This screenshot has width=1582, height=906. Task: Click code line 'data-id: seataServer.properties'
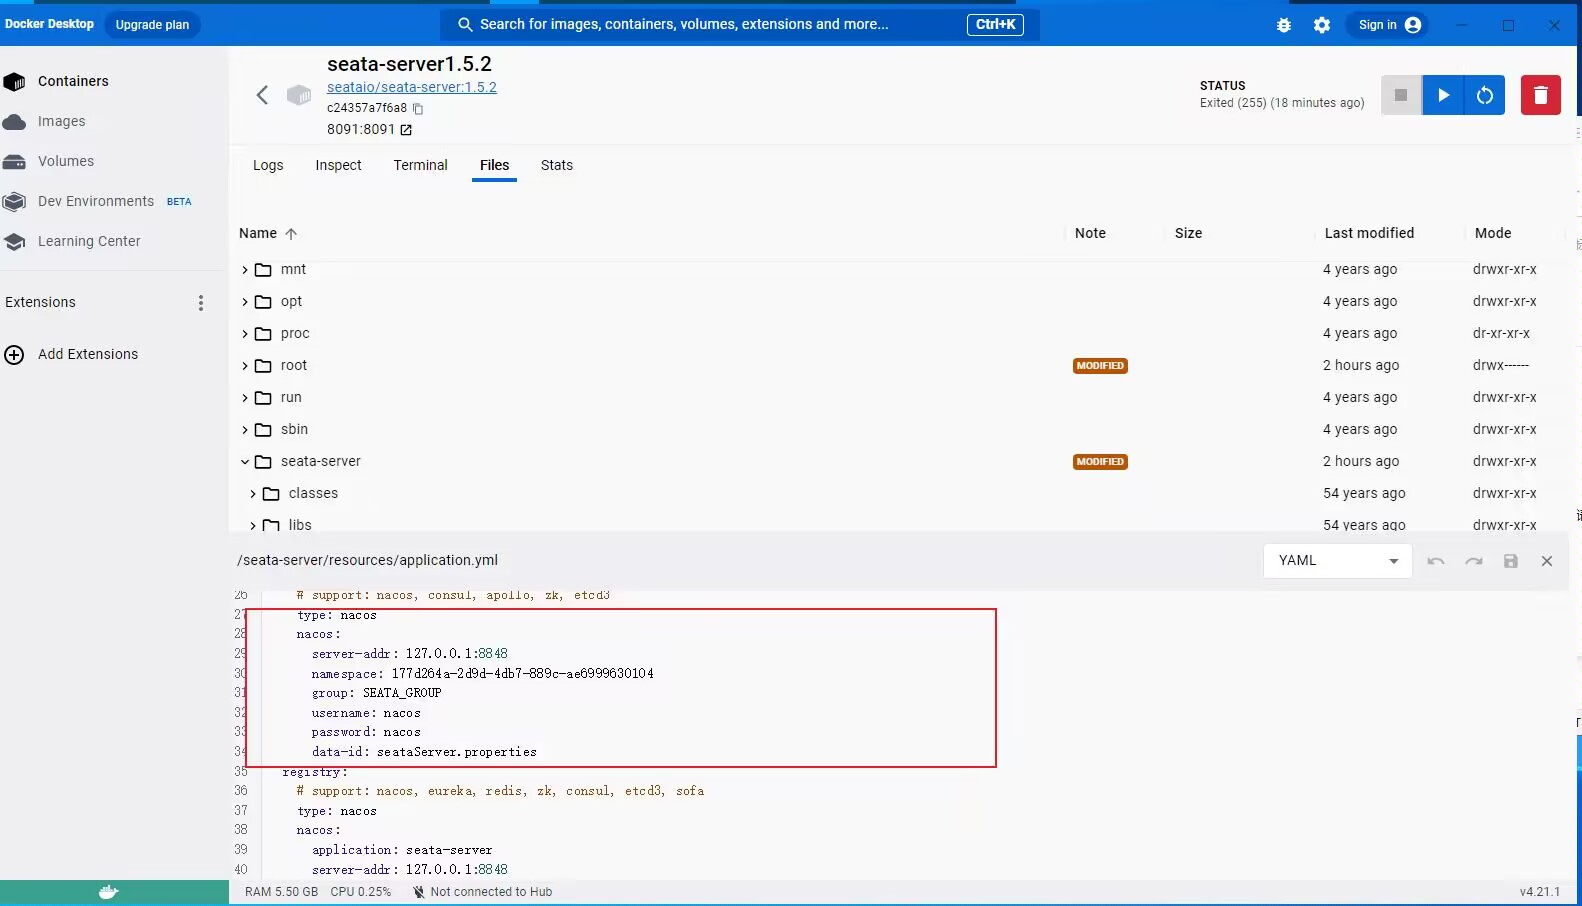pyautogui.click(x=424, y=752)
